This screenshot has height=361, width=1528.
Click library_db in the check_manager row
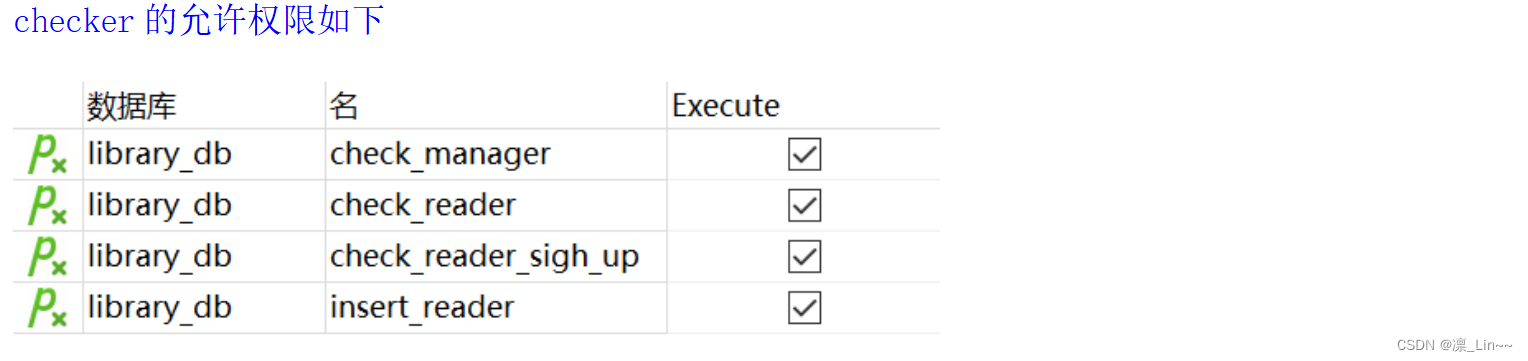click(160, 154)
